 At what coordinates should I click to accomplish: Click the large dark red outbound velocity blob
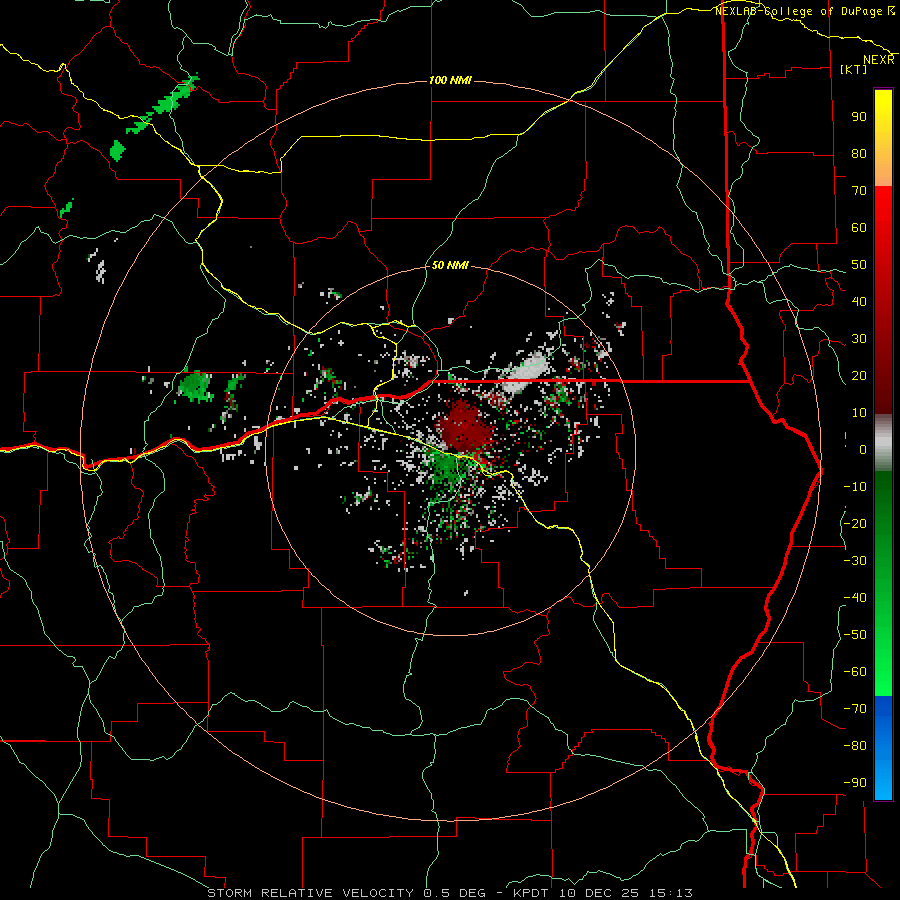463,428
